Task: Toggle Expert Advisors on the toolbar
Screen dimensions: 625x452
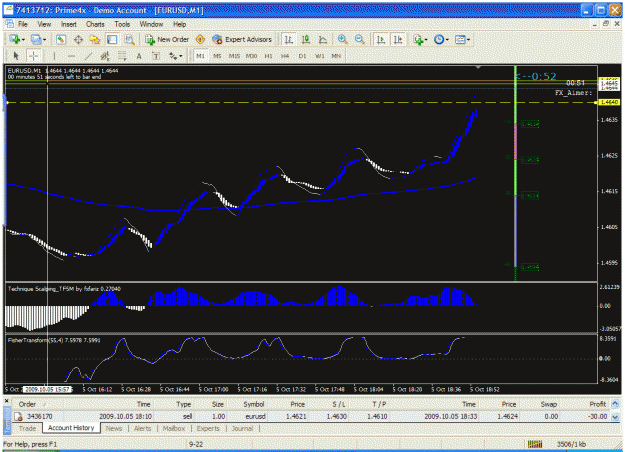Action: click(x=242, y=39)
